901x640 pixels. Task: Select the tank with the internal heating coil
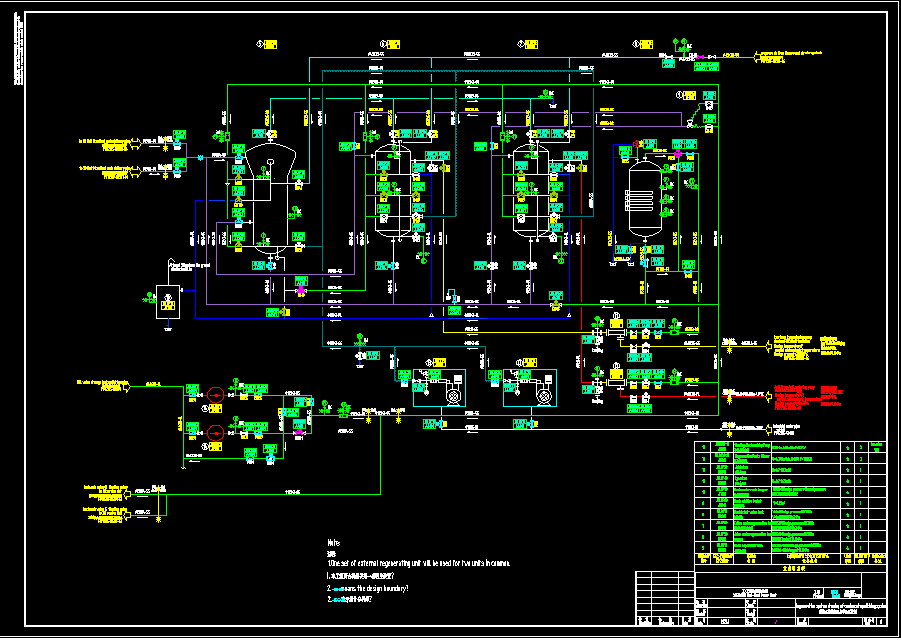coord(645,199)
